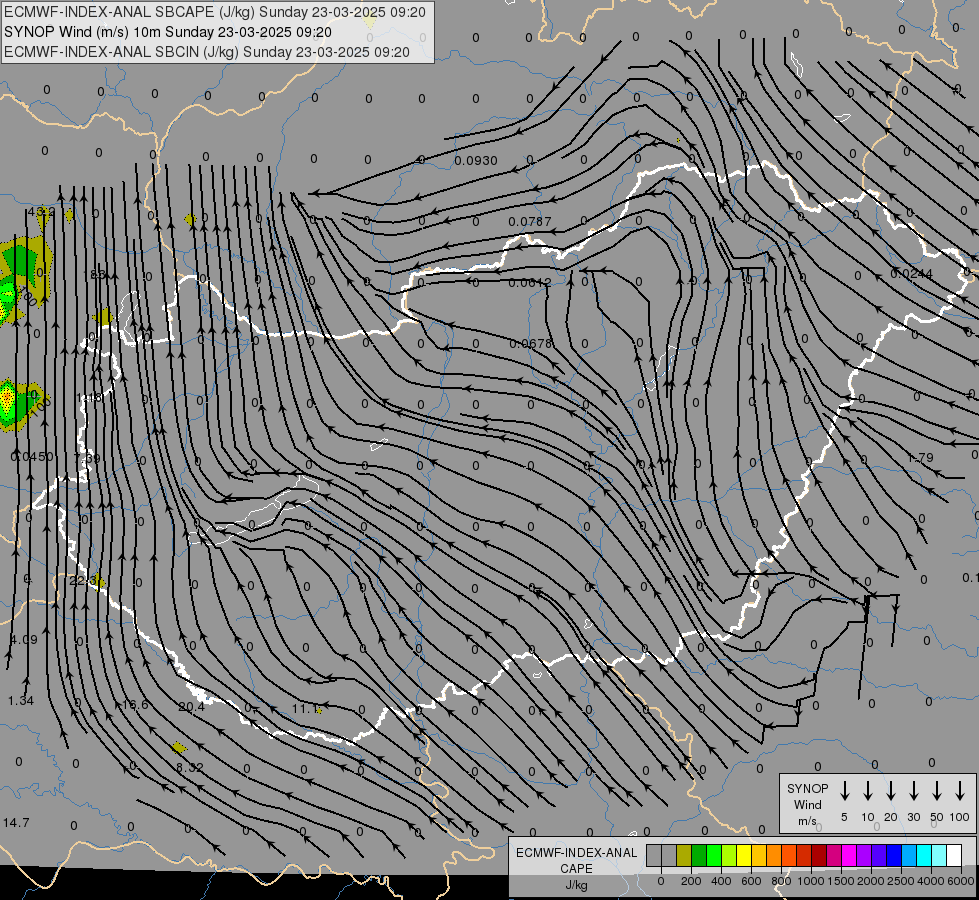The height and width of the screenshot is (900, 979).
Task: Click the 0.0612 value on the map
Action: tap(529, 282)
